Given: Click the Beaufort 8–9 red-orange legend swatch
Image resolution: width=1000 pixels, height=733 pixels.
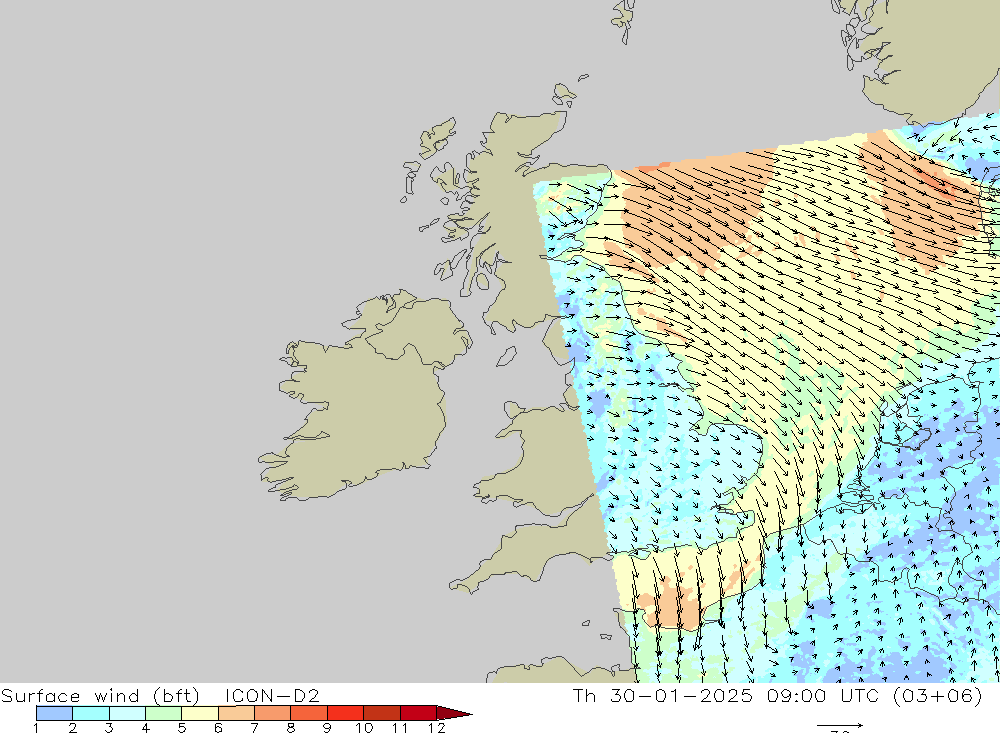Looking at the screenshot, I should coord(309,713).
